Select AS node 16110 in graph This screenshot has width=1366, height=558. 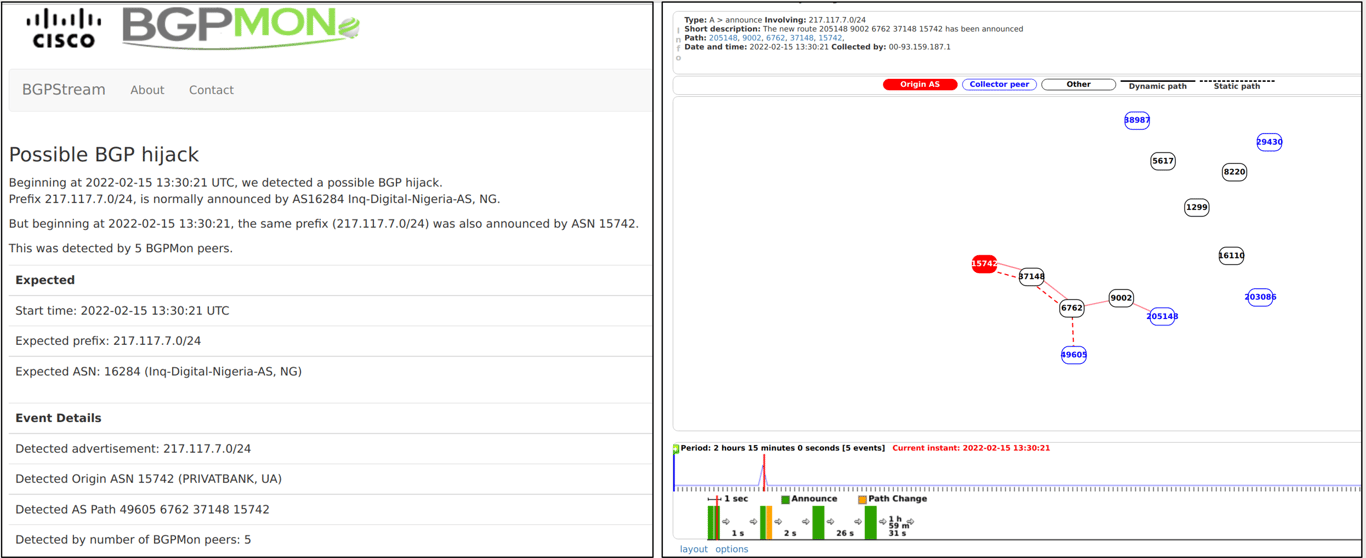tap(1231, 256)
